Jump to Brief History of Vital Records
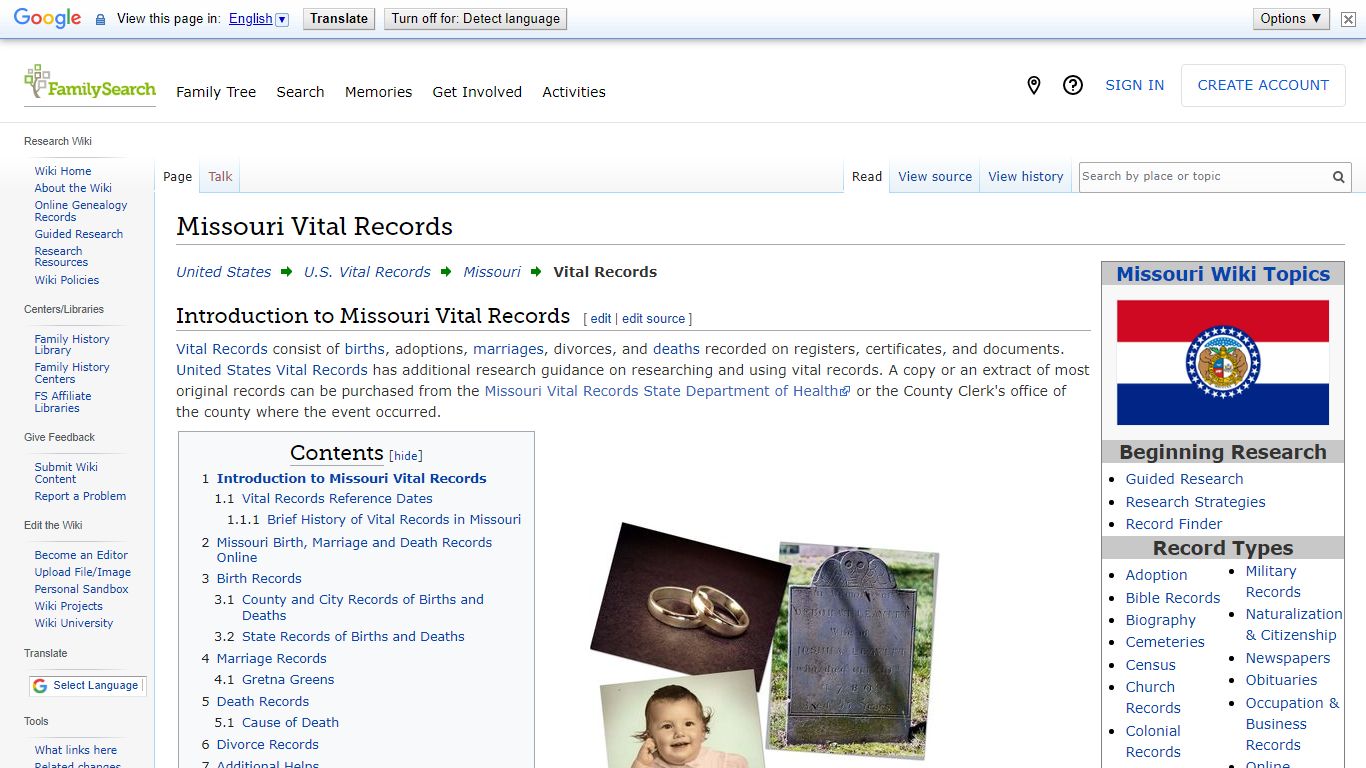The width and height of the screenshot is (1366, 768). (x=394, y=519)
